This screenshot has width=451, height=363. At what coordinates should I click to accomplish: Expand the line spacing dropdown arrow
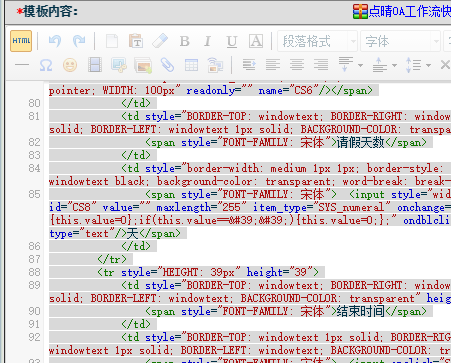click(428, 65)
